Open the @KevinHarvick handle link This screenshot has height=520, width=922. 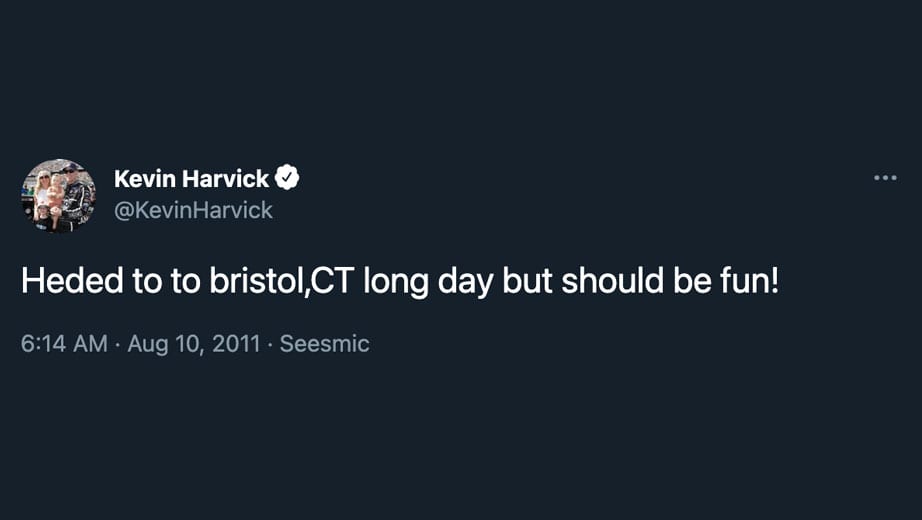pyautogui.click(x=193, y=210)
